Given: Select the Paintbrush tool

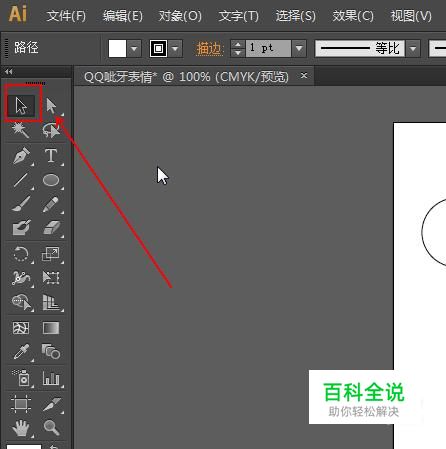Looking at the screenshot, I should tap(21, 204).
